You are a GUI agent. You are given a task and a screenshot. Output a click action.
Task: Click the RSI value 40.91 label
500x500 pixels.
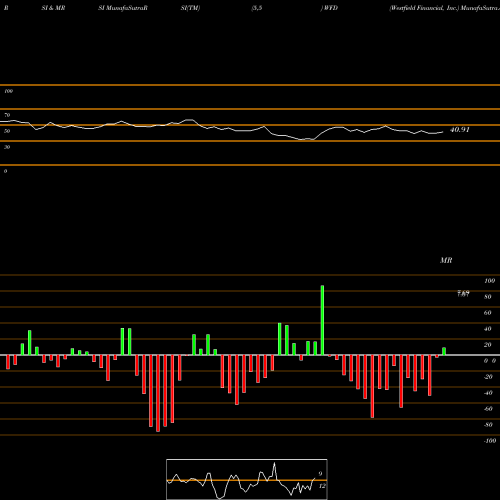460,130
